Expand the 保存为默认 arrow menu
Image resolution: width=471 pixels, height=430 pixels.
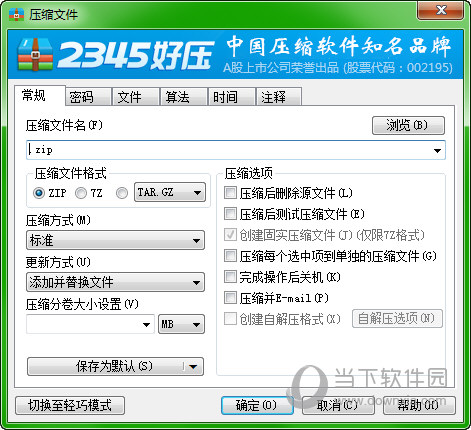click(x=193, y=367)
